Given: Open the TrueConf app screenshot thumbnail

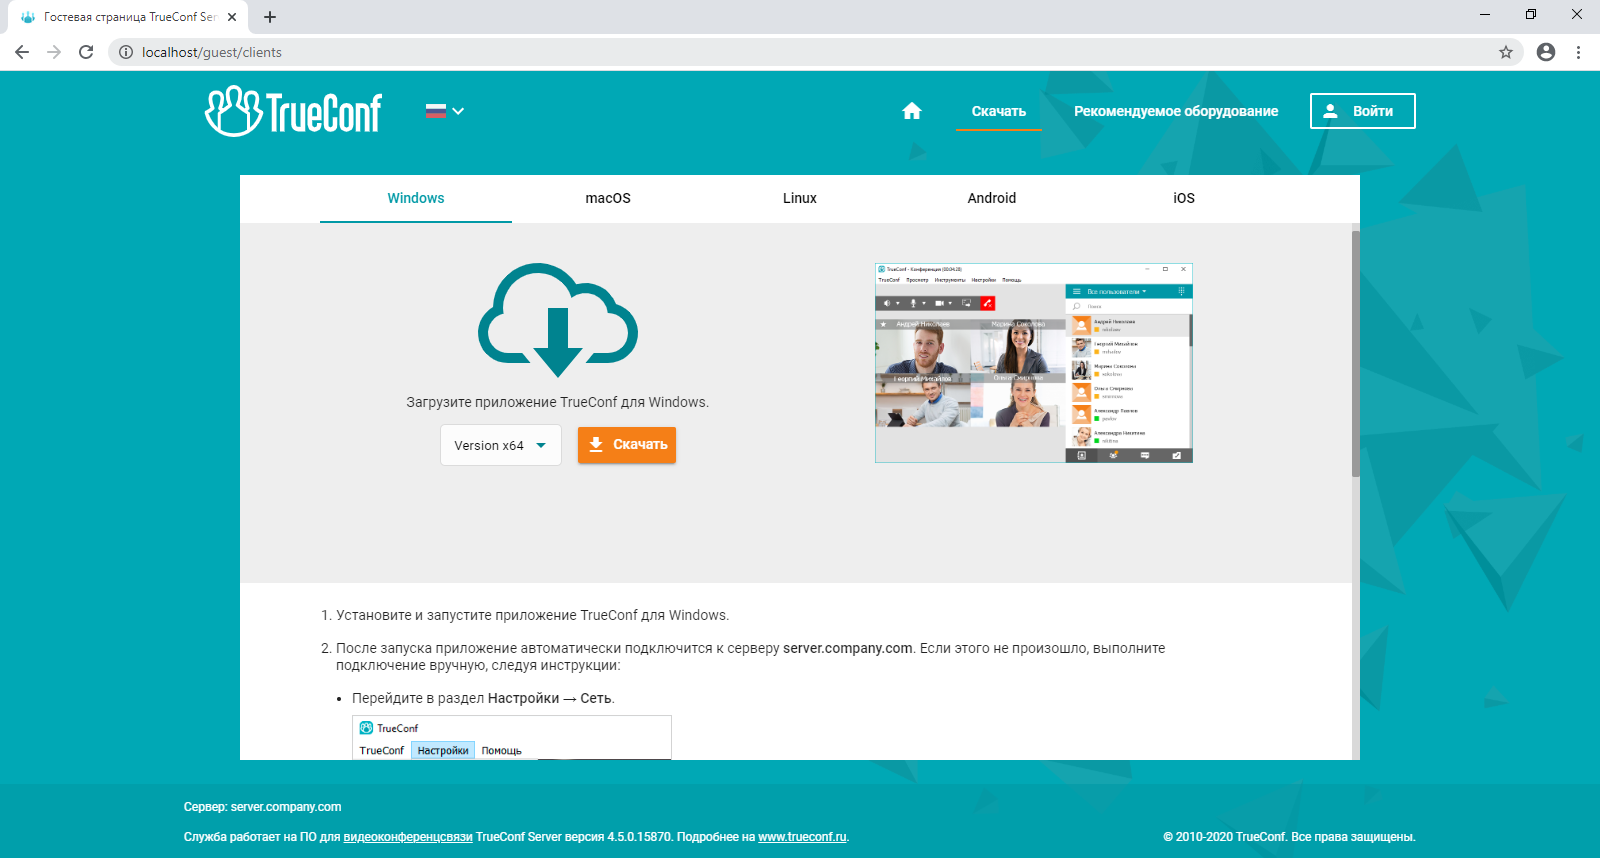Looking at the screenshot, I should [x=1034, y=363].
